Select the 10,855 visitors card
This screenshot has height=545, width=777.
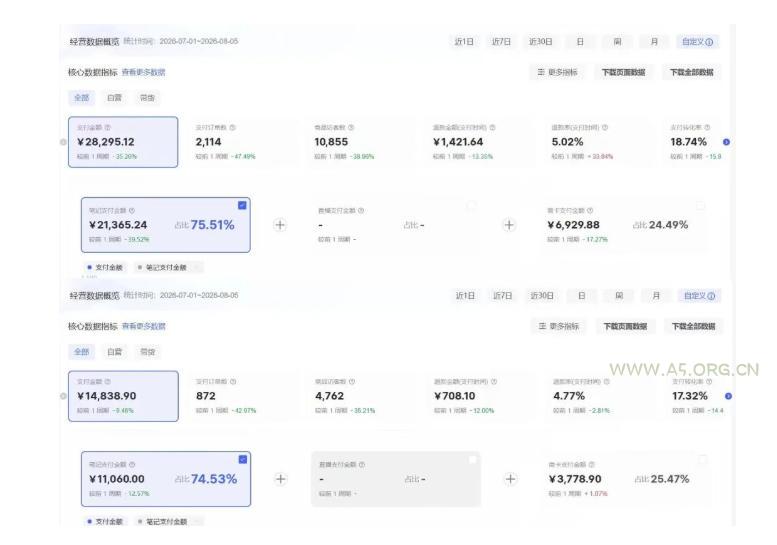[x=363, y=142]
